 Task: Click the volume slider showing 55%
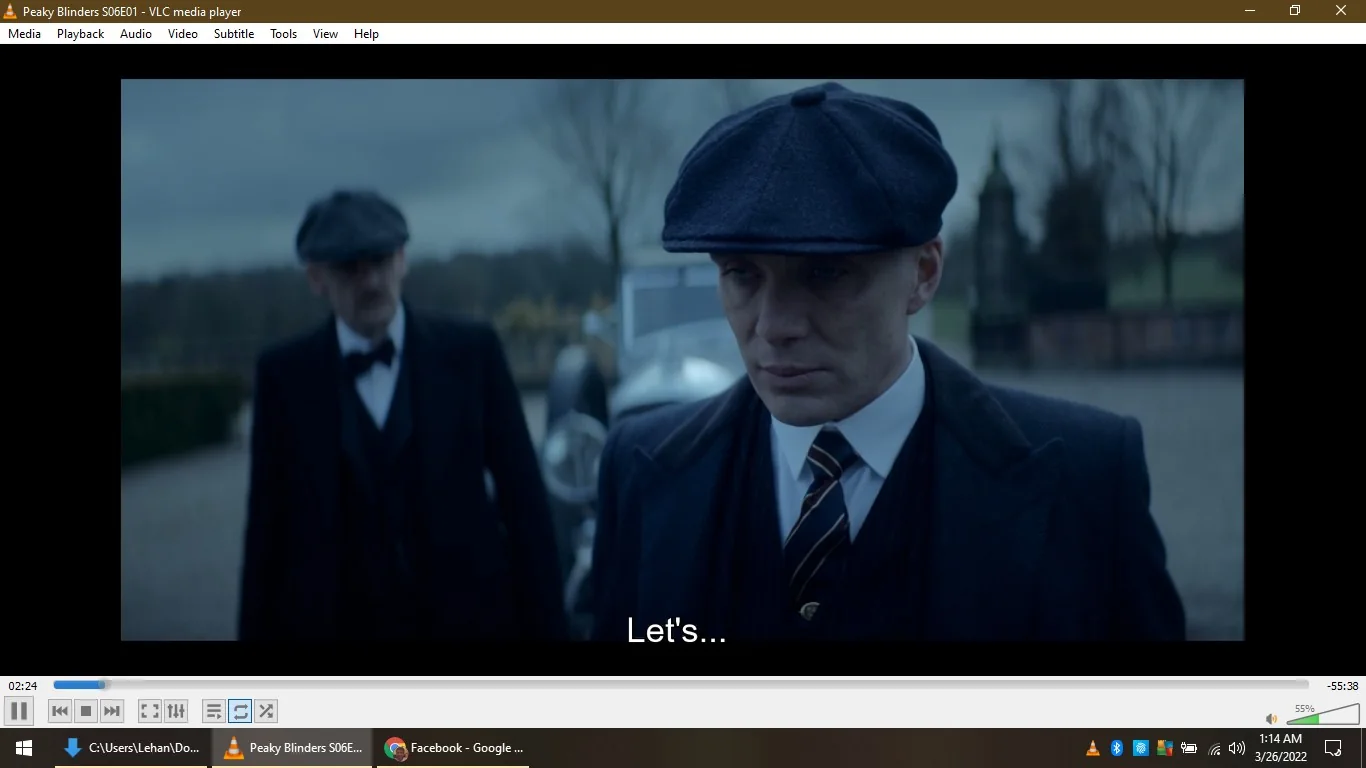coord(1322,714)
